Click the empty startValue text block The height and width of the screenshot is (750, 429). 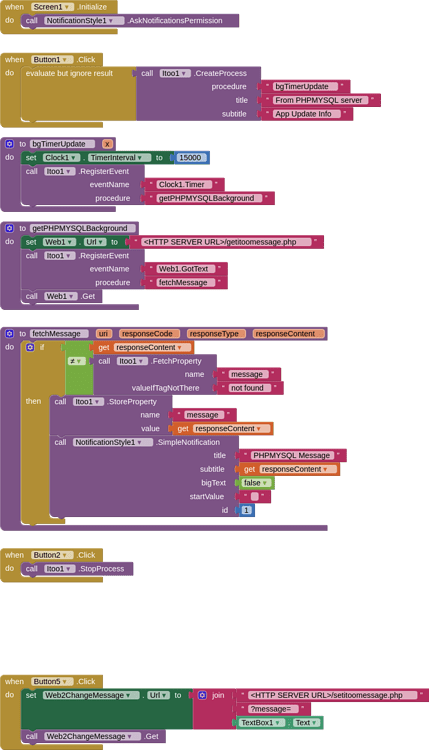[x=255, y=496]
